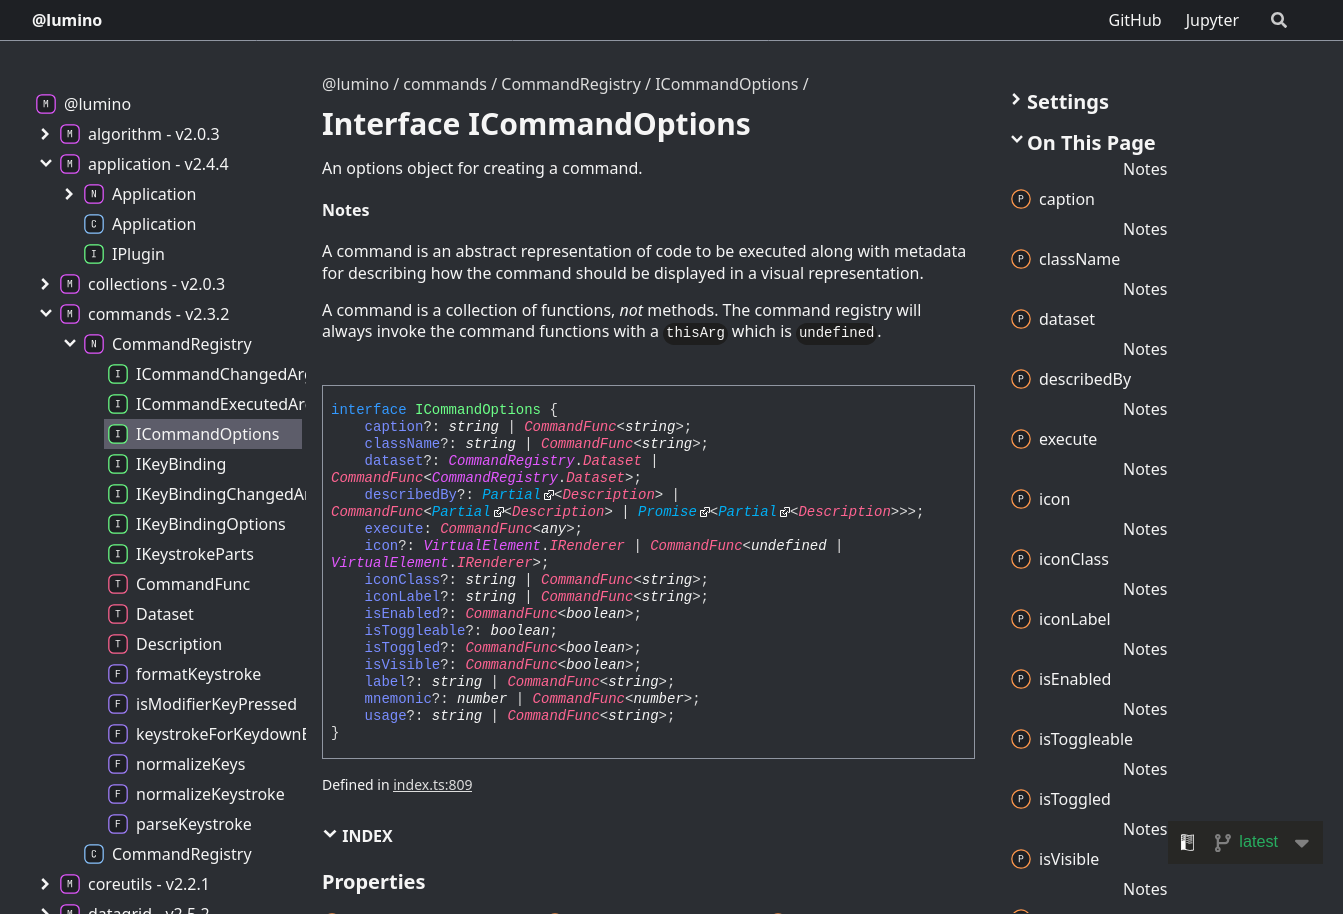Screen dimensions: 1343x914
Task: Expand the Application namespace node
Action: (x=69, y=194)
